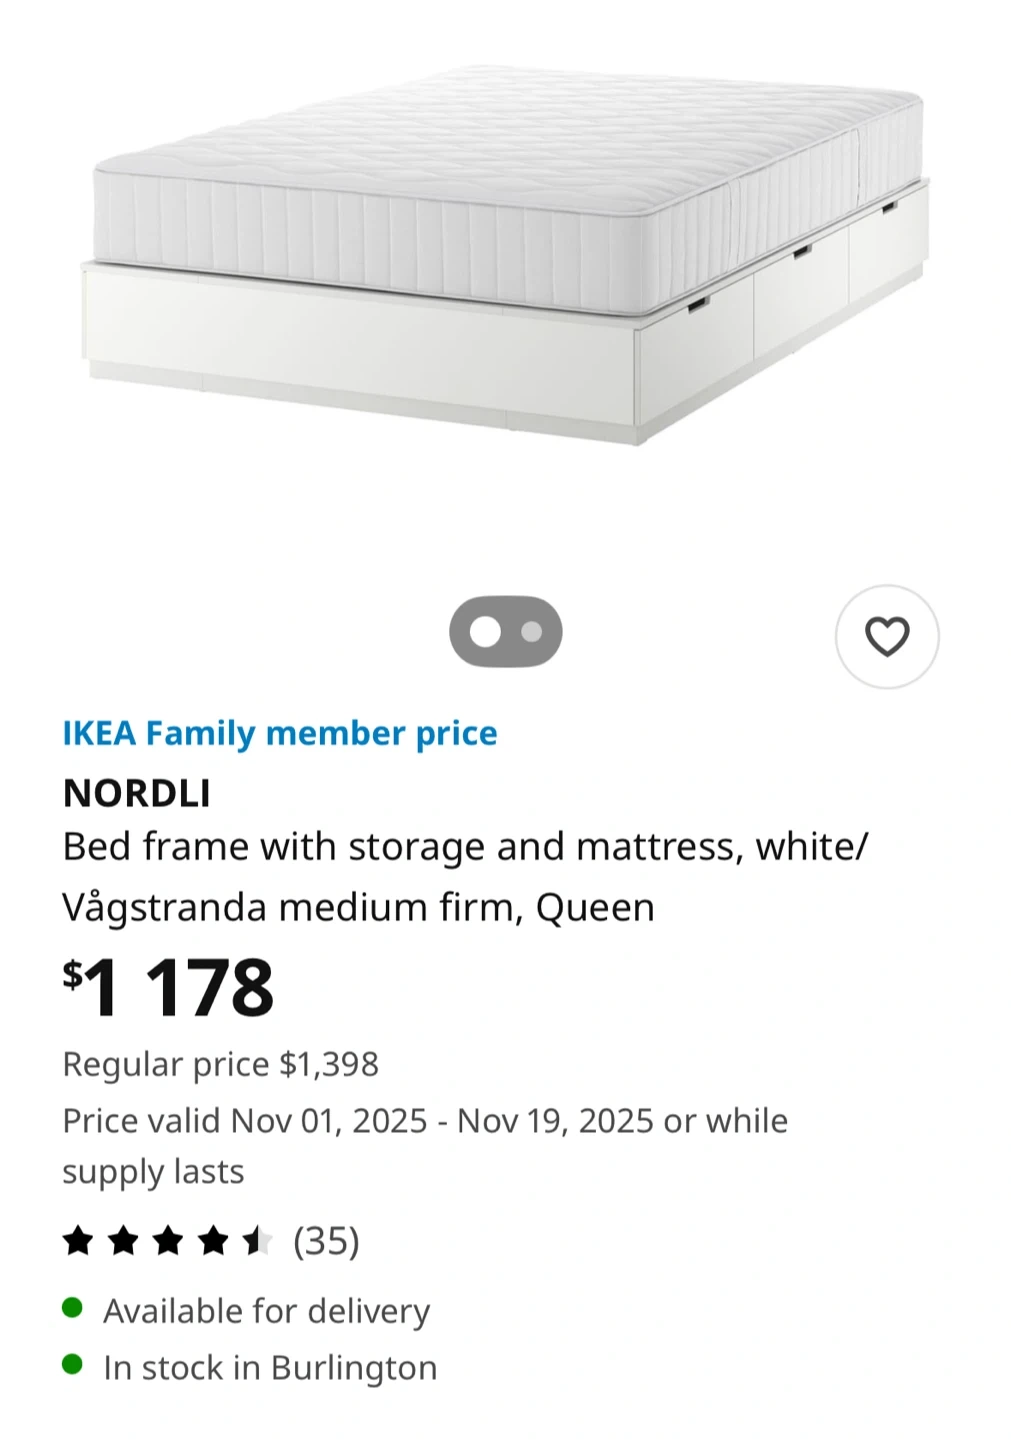Click the Available for delivery status
This screenshot has height=1440, width=1011.
tap(266, 1310)
